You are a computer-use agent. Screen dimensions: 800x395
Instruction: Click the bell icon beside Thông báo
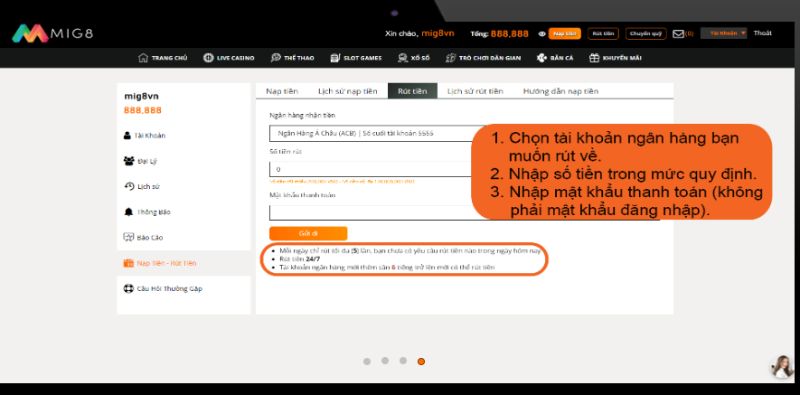[x=128, y=212]
